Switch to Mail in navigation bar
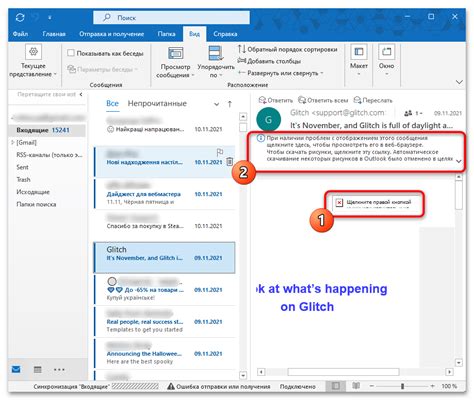This screenshot has height=400, width=474. [x=16, y=369]
